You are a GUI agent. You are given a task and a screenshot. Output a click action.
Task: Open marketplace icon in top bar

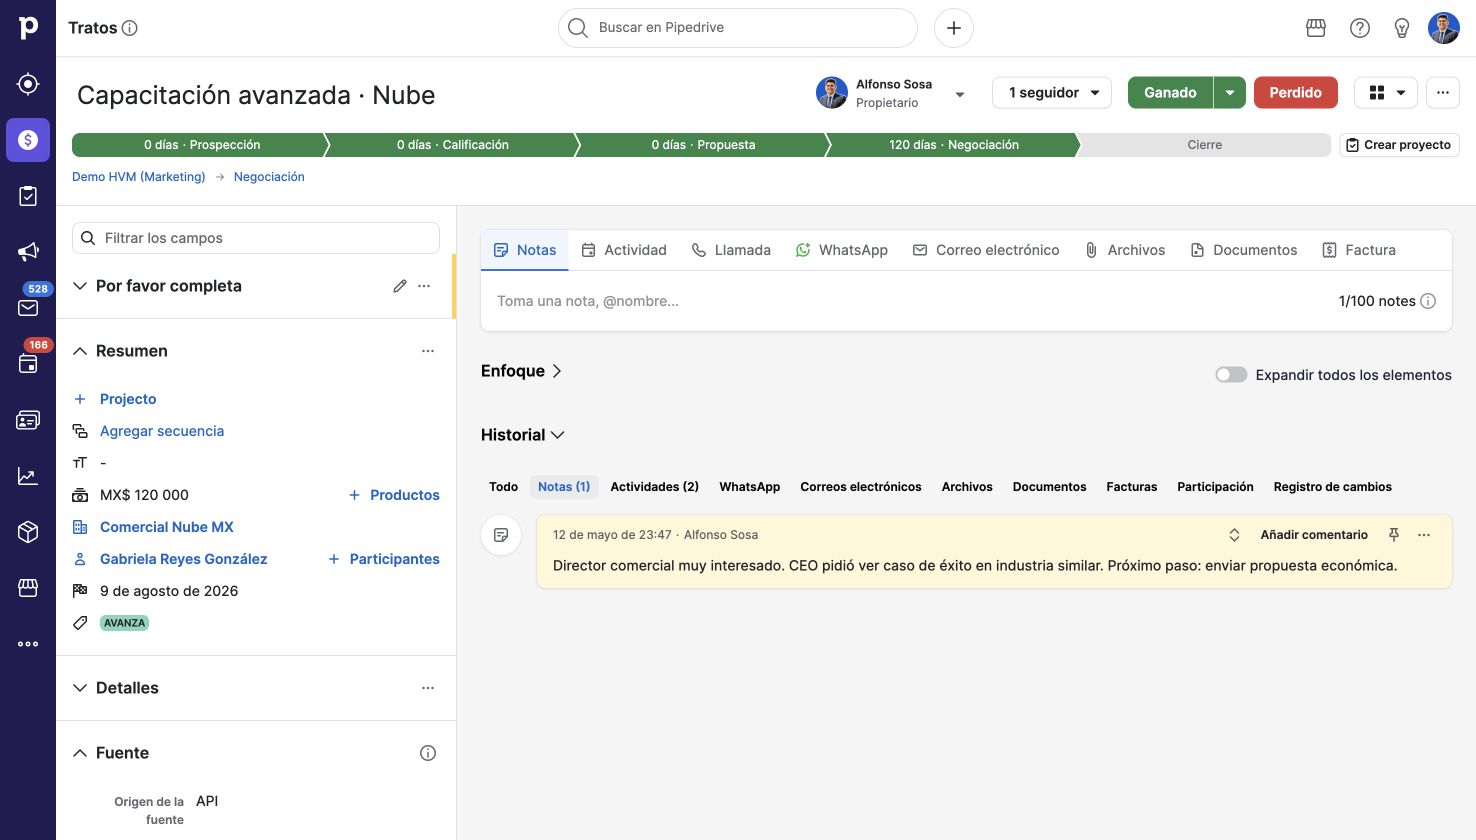(x=1316, y=28)
